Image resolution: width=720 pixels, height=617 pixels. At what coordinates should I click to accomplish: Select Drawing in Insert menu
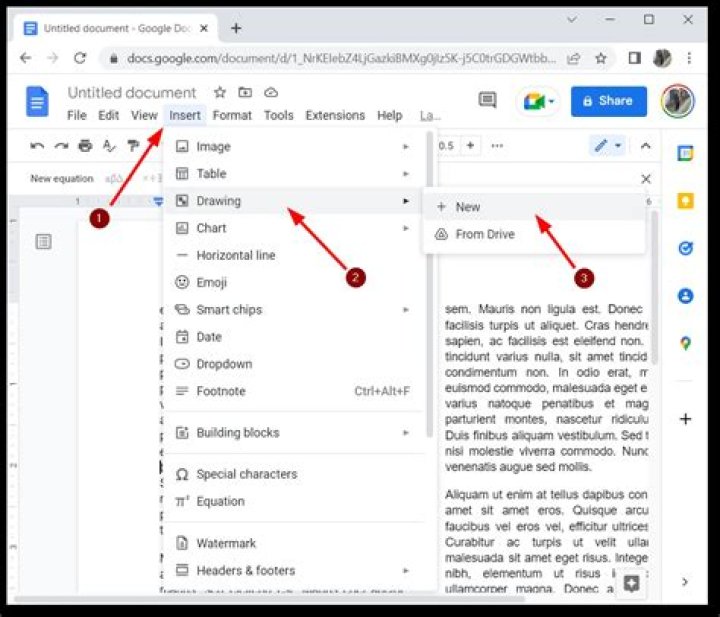coord(294,201)
